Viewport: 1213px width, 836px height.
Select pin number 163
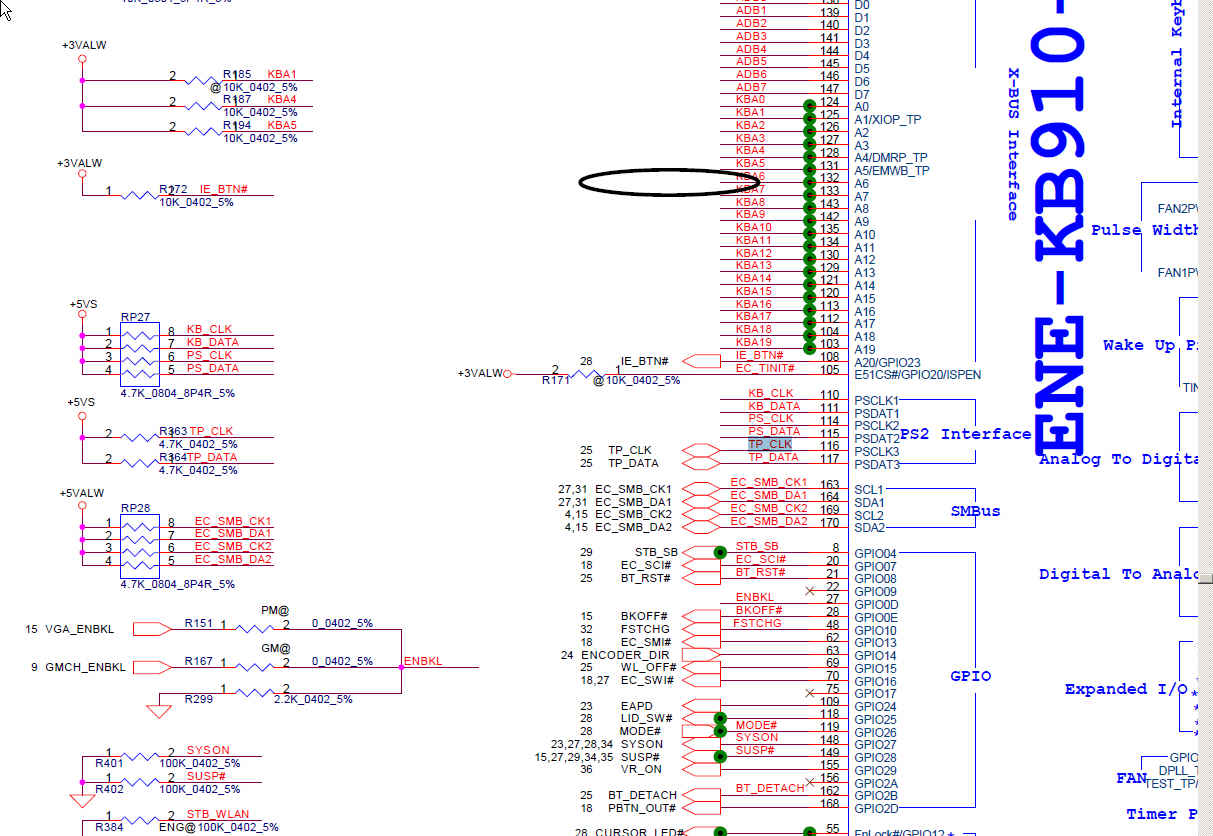coord(830,484)
